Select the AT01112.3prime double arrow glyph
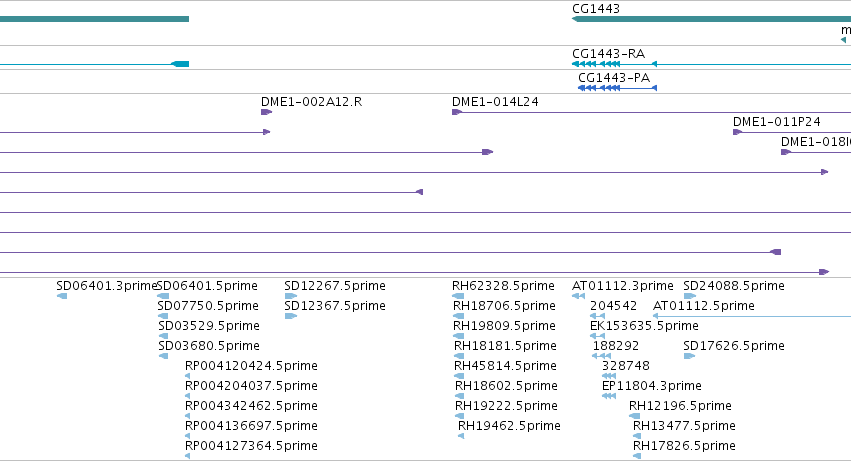This screenshot has height=461, width=851. 578,296
